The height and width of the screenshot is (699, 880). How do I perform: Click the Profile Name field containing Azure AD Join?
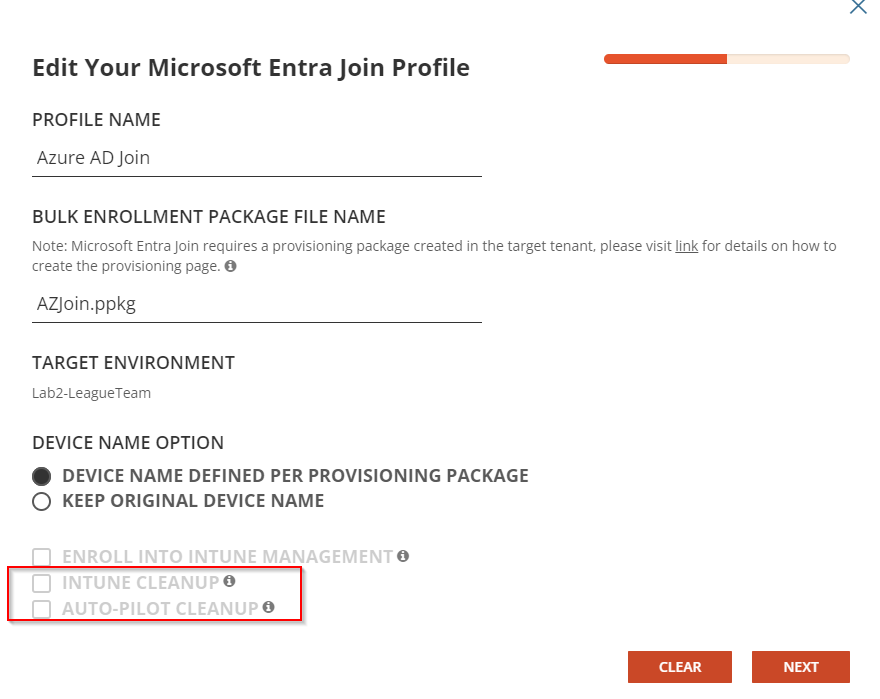pyautogui.click(x=257, y=158)
